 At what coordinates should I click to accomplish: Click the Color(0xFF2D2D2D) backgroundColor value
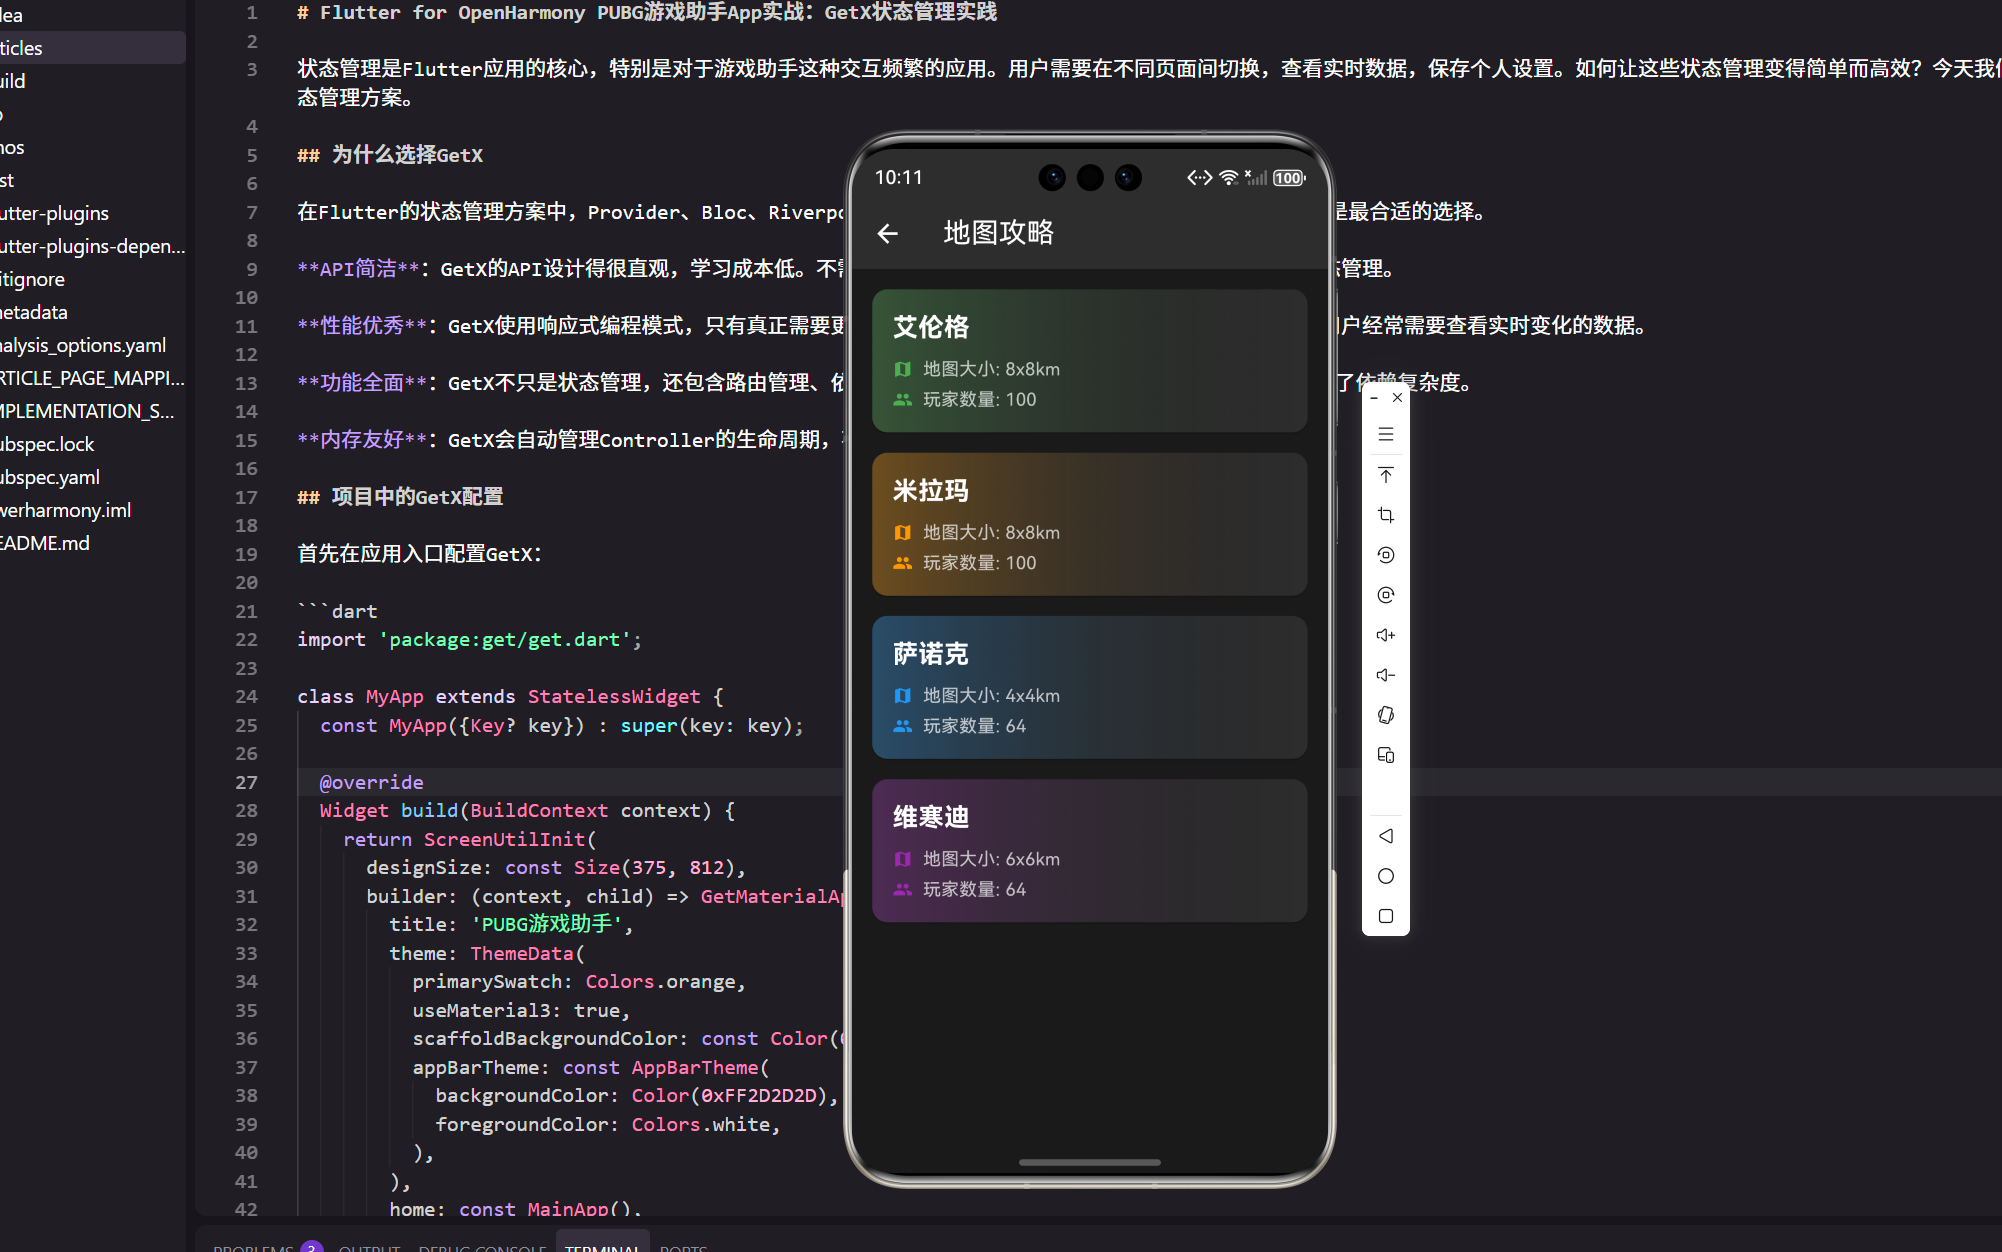coord(729,1096)
